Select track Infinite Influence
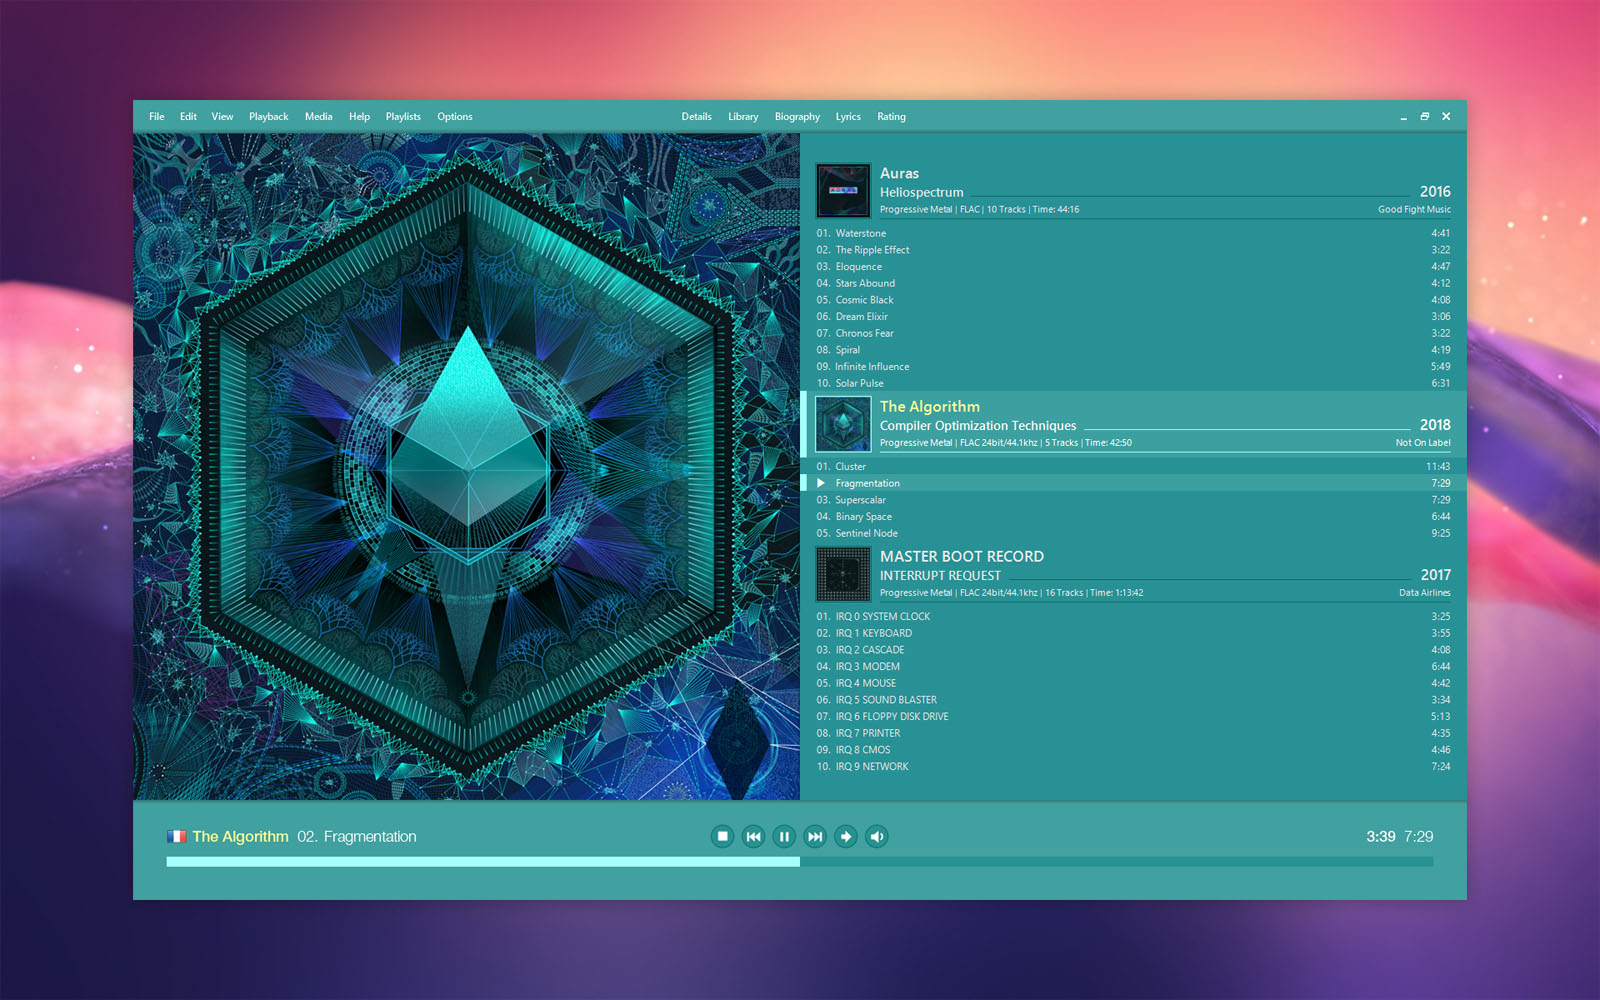Viewport: 1600px width, 1000px height. pos(1133,367)
